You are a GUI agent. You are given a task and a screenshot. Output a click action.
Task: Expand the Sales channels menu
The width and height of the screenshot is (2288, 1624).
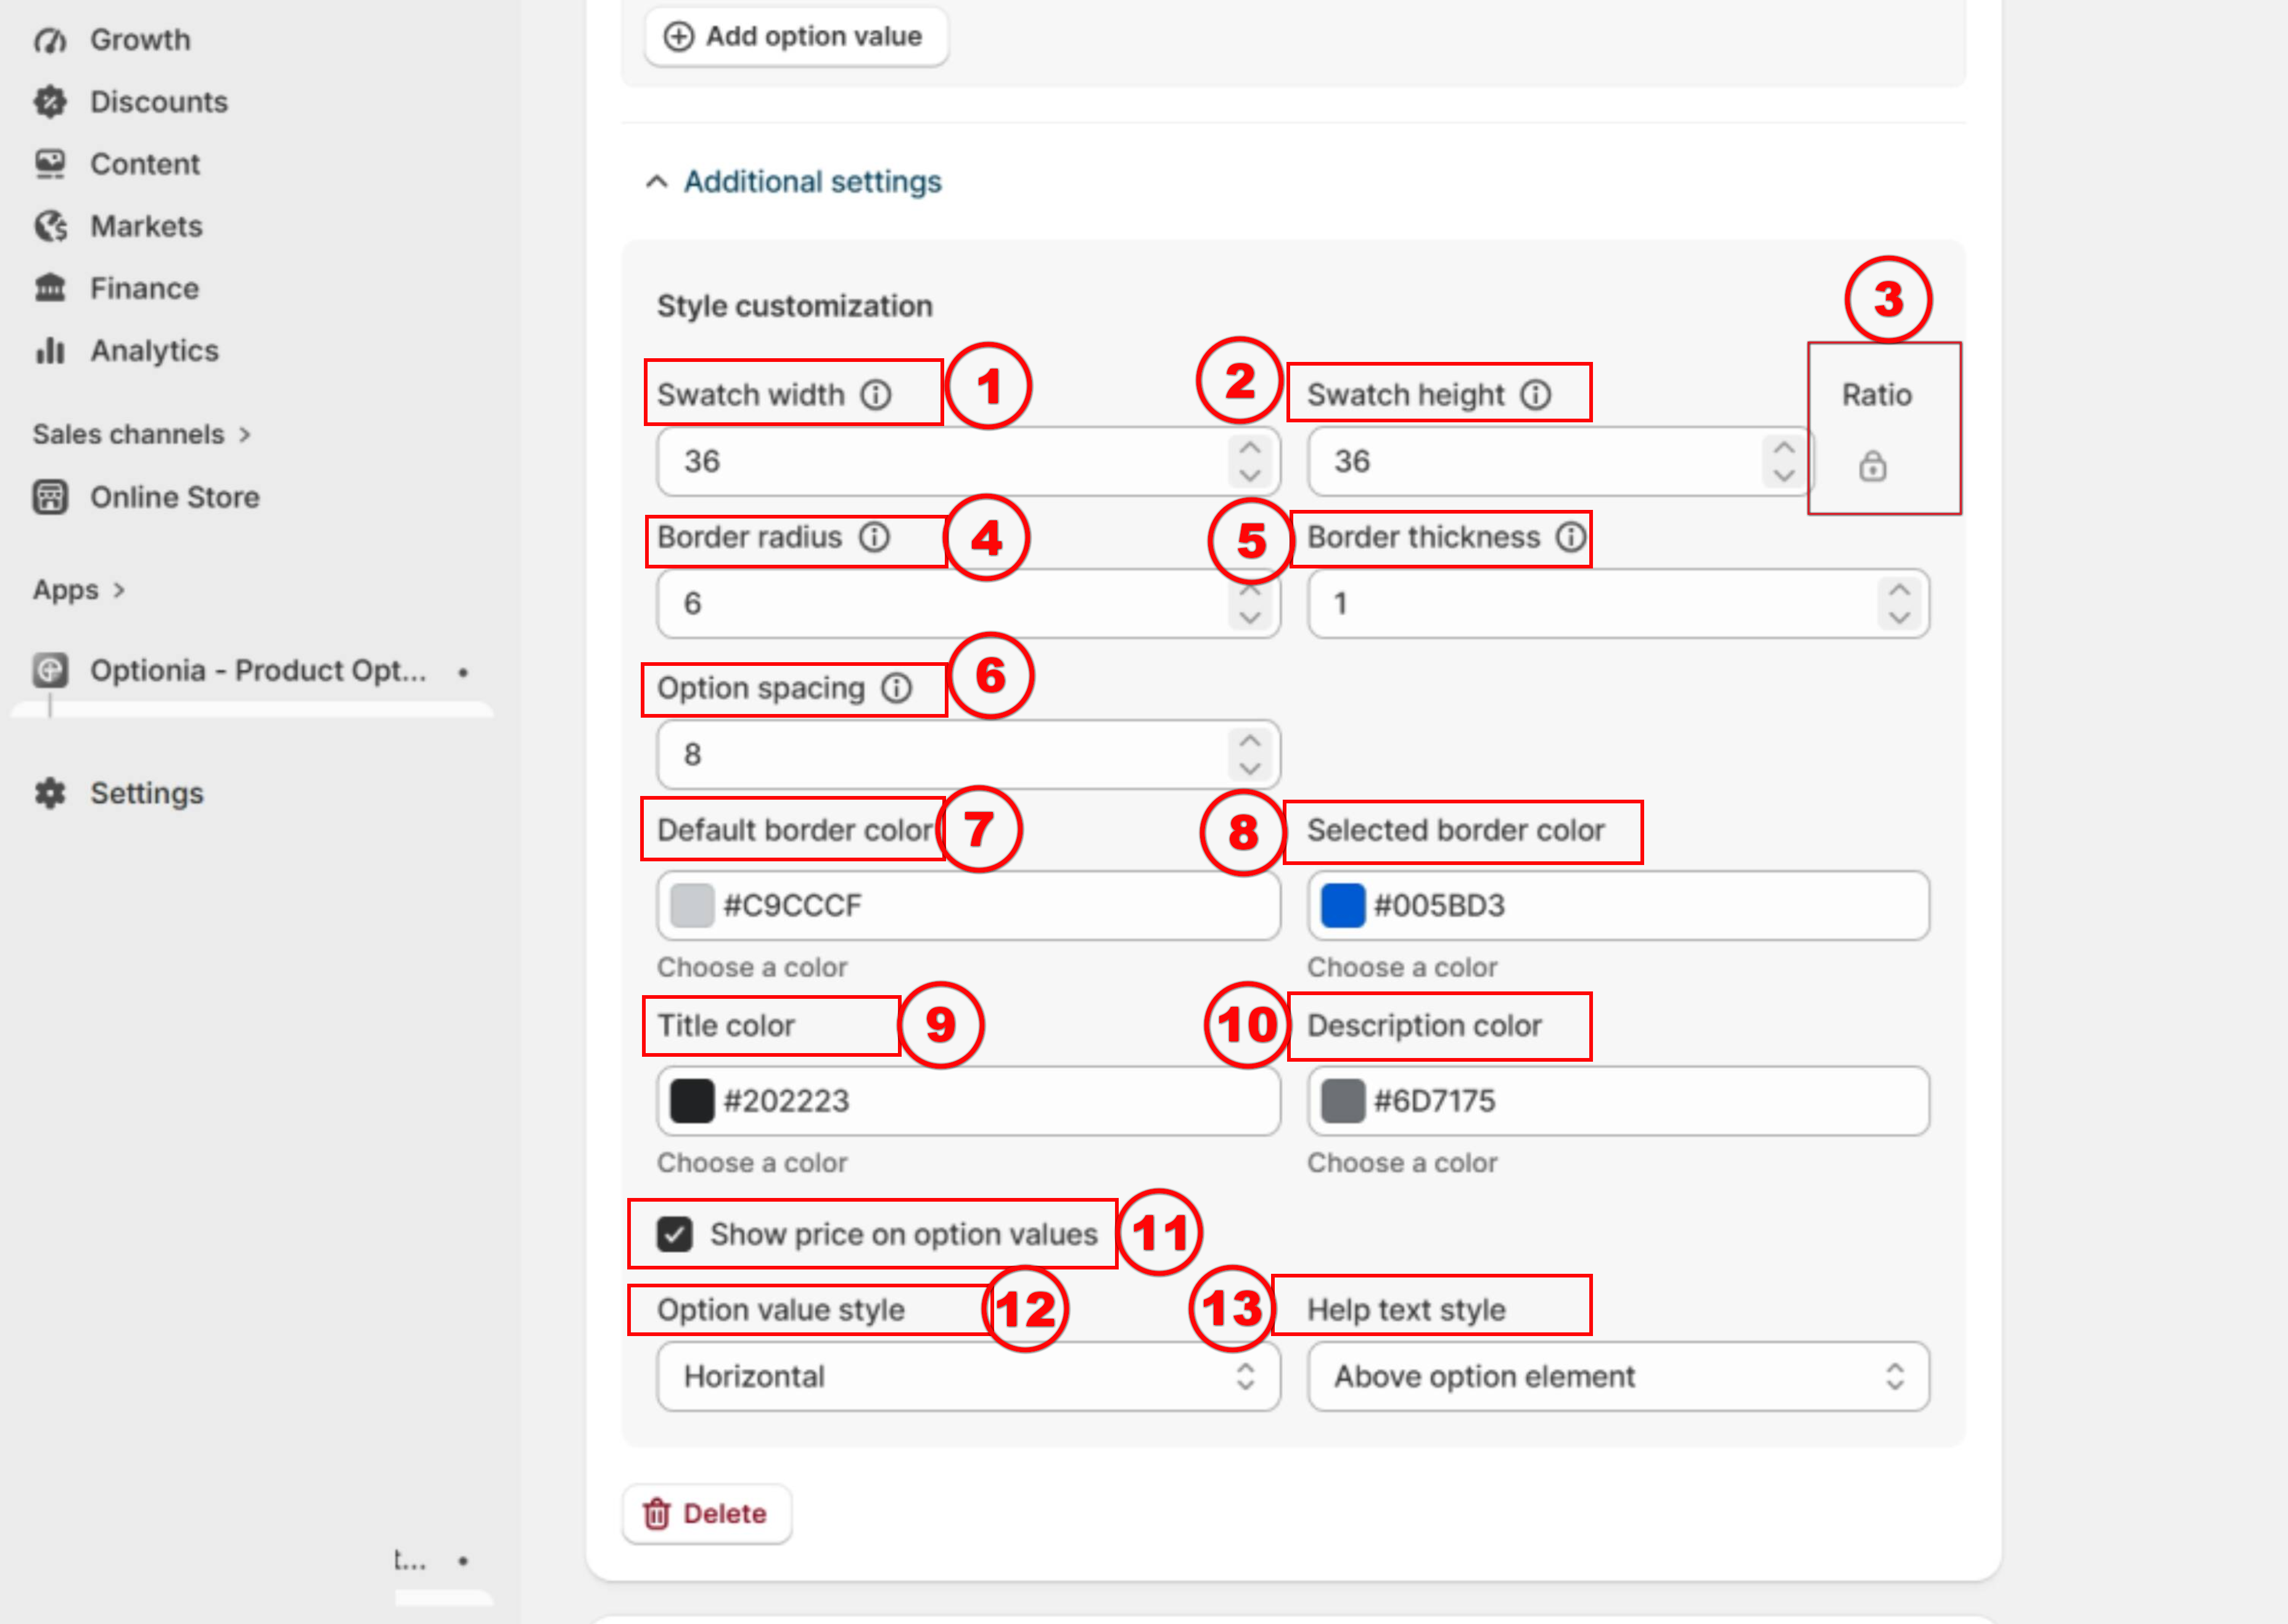point(141,434)
